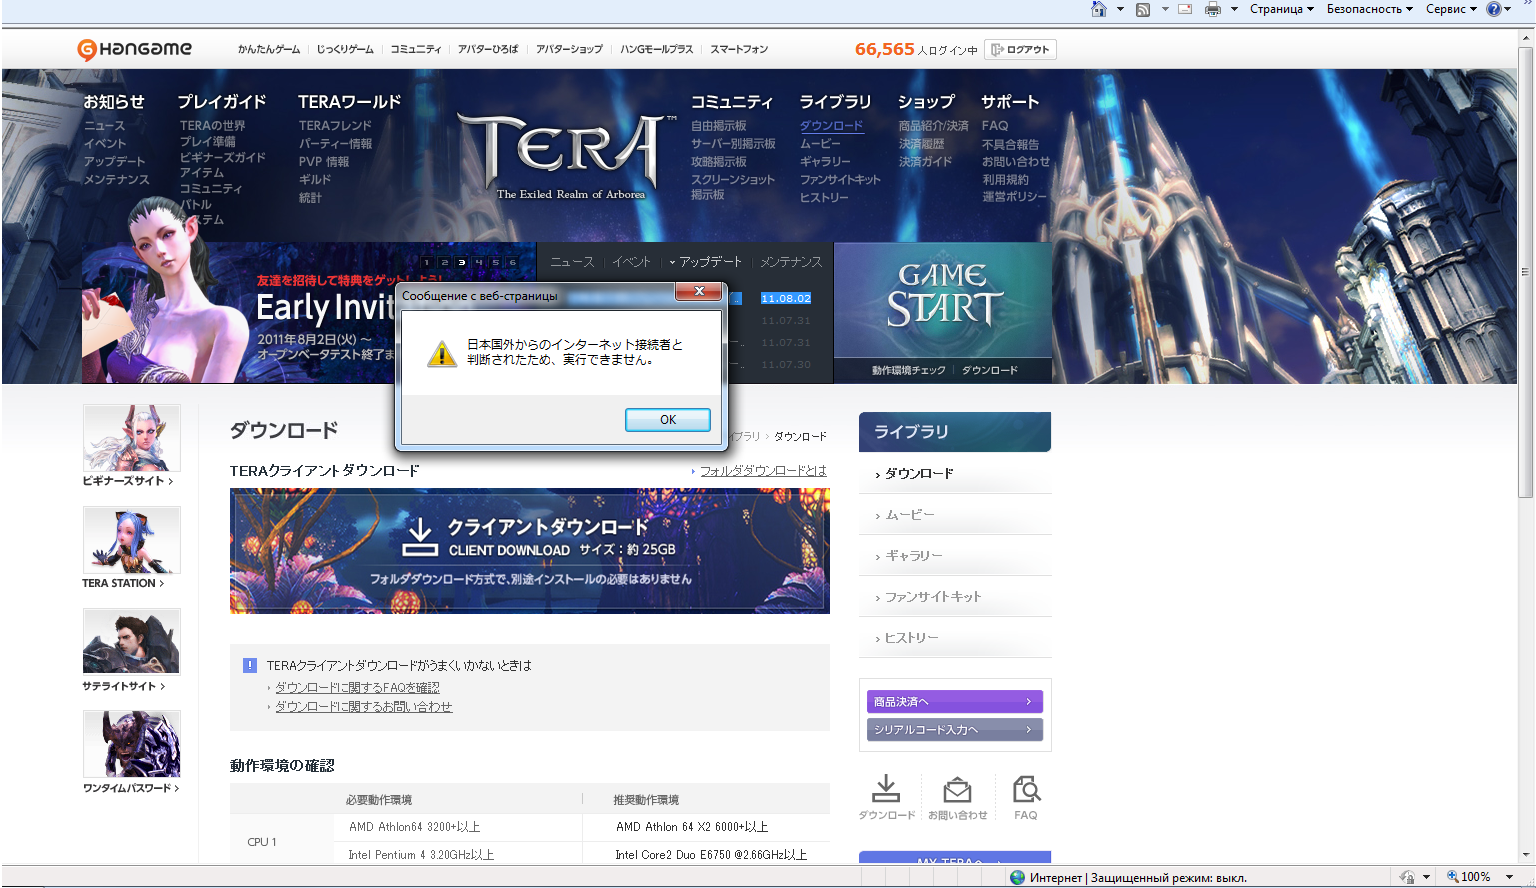
Task: Open the Сервис dropdown menu
Action: [1452, 9]
